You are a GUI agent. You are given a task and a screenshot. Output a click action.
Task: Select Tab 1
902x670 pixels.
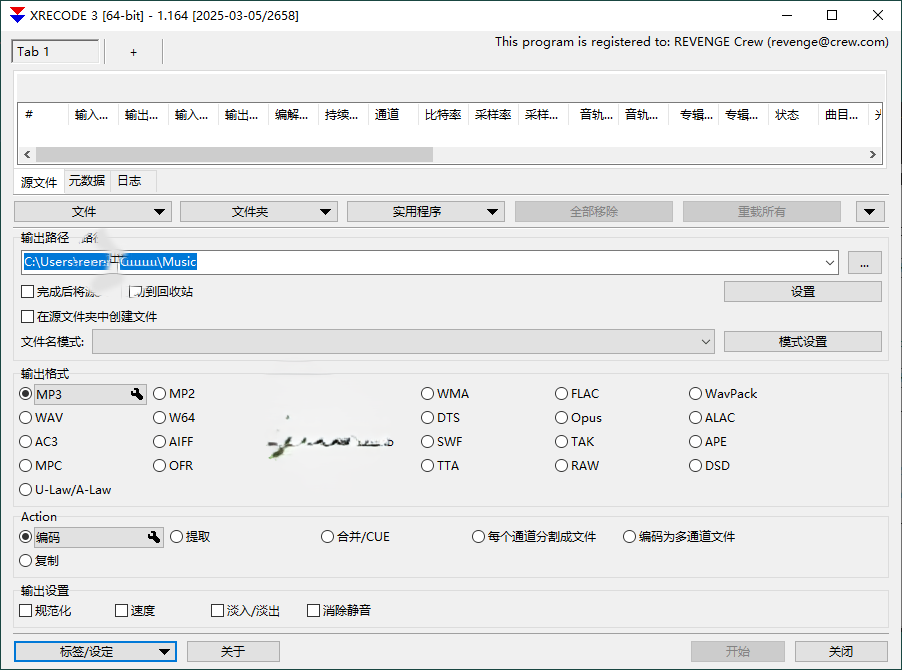tap(55, 52)
